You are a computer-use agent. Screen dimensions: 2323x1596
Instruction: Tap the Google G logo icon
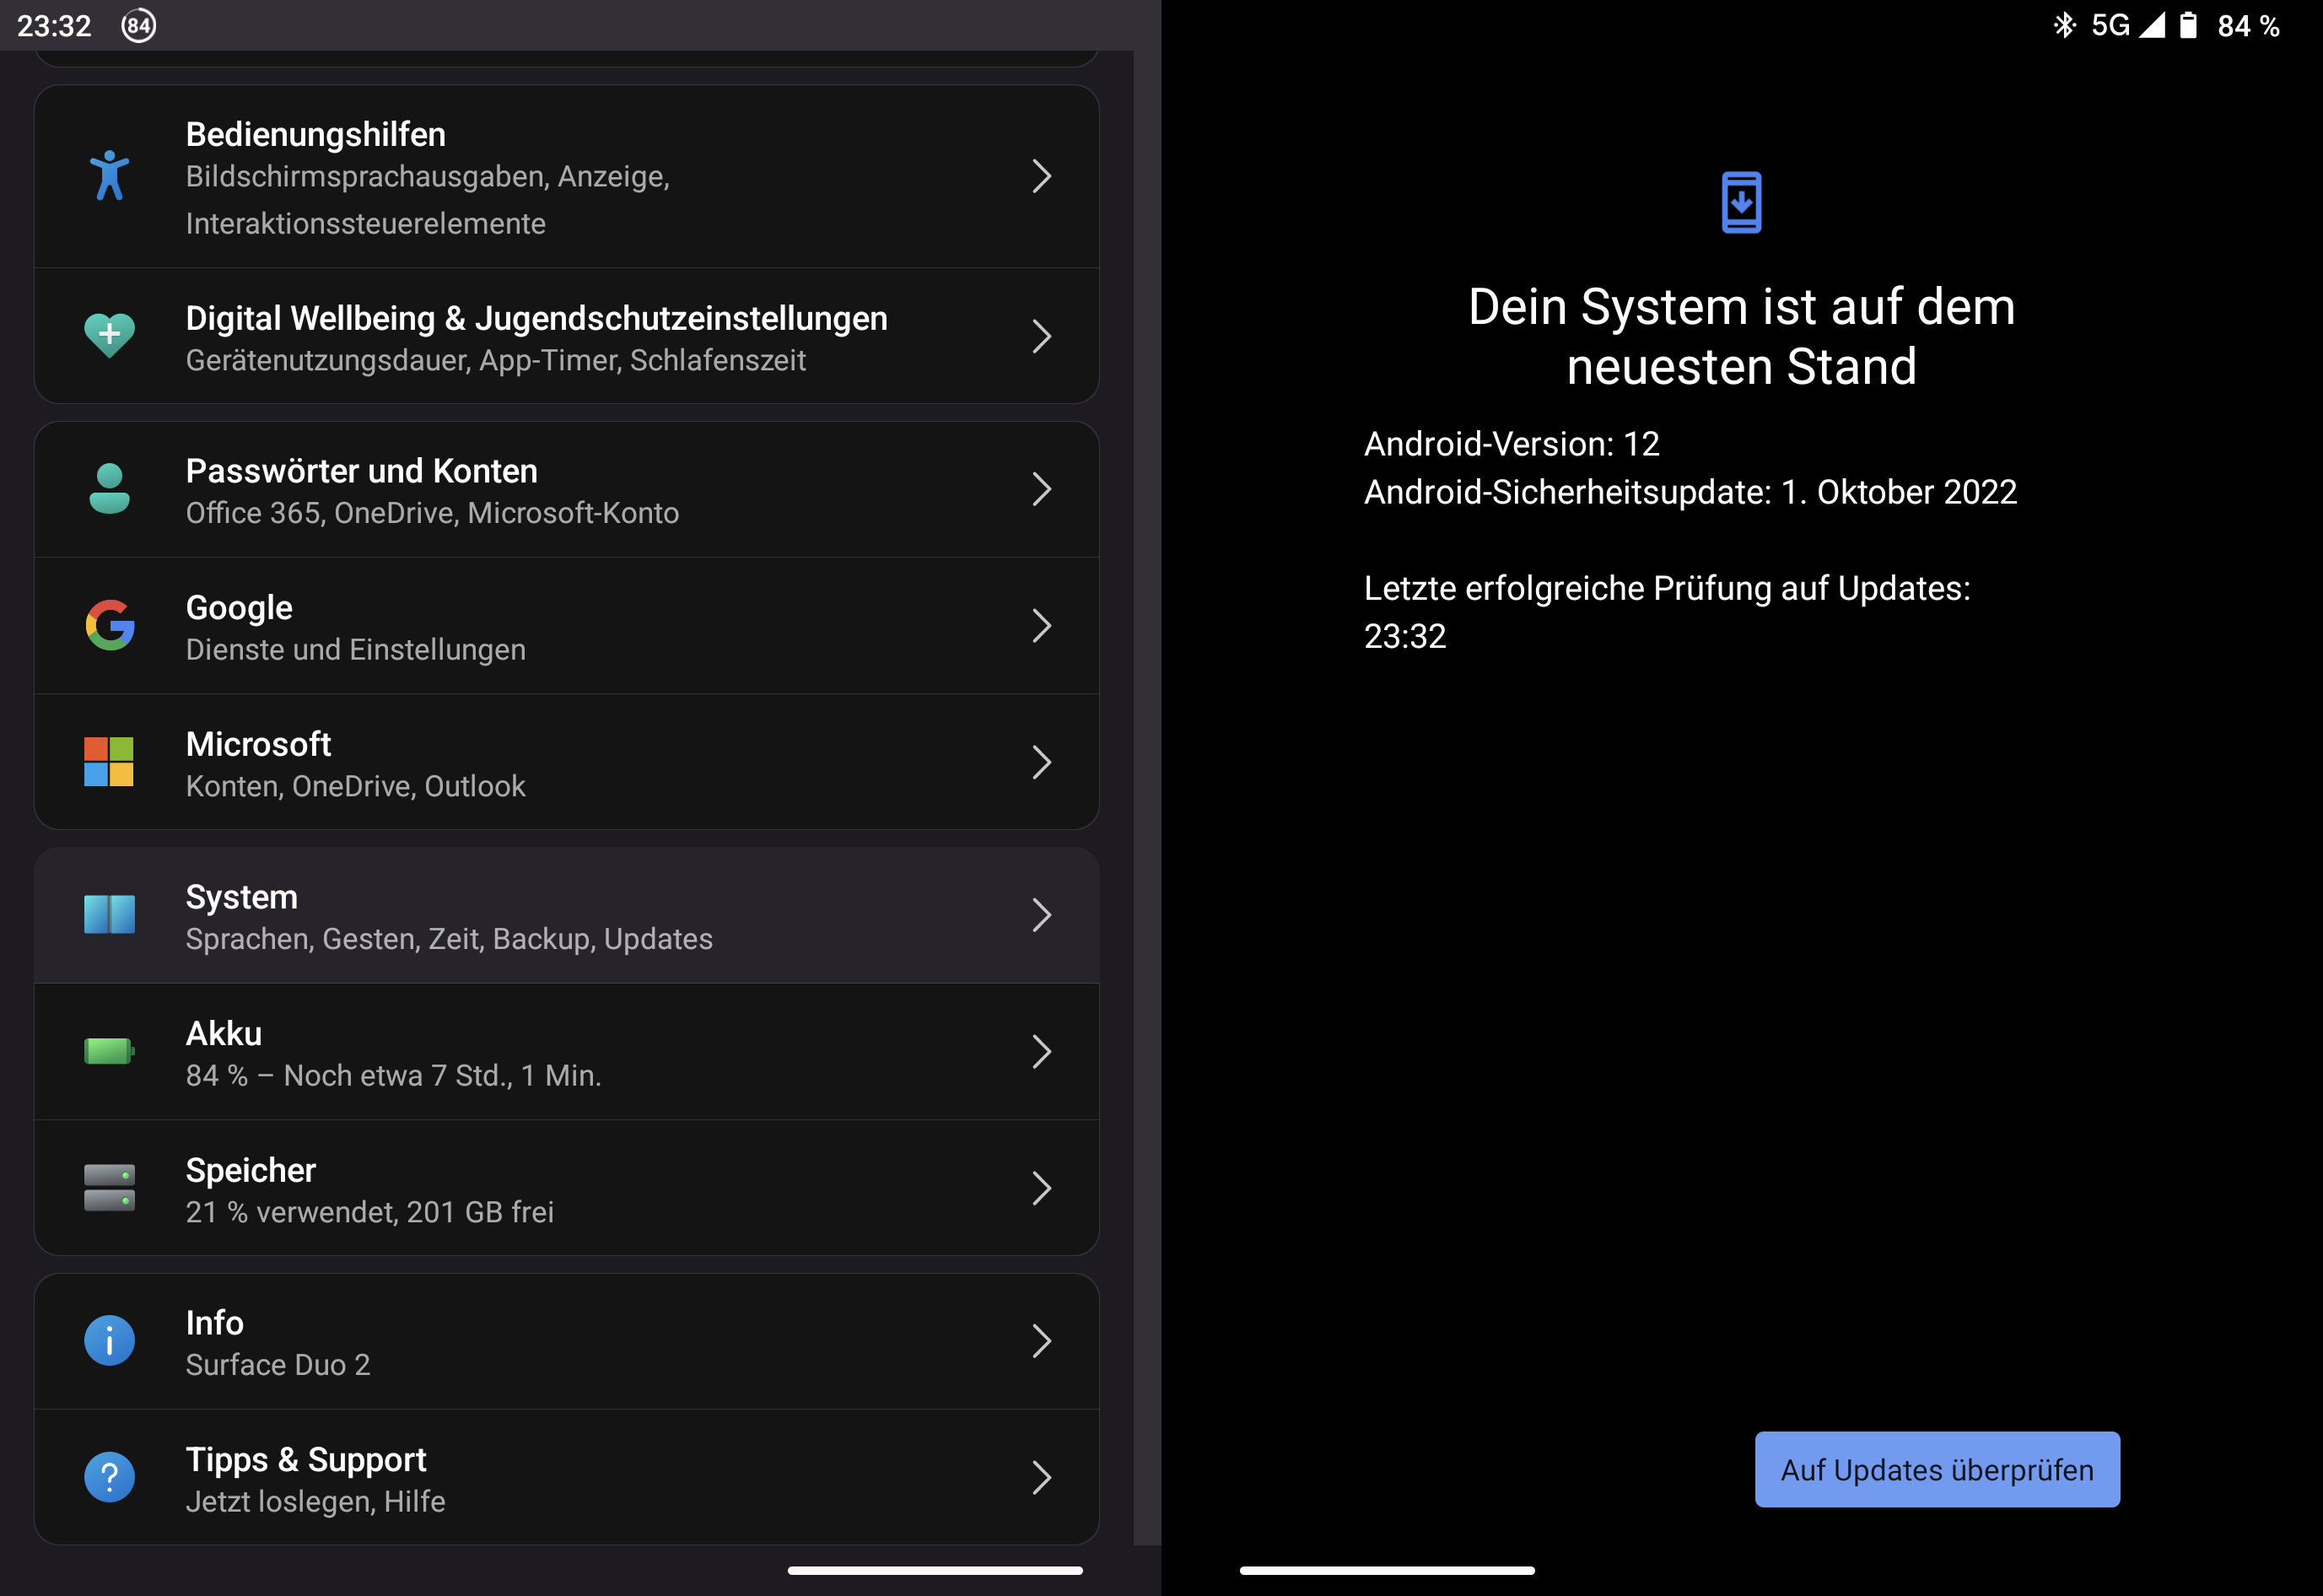(x=110, y=626)
